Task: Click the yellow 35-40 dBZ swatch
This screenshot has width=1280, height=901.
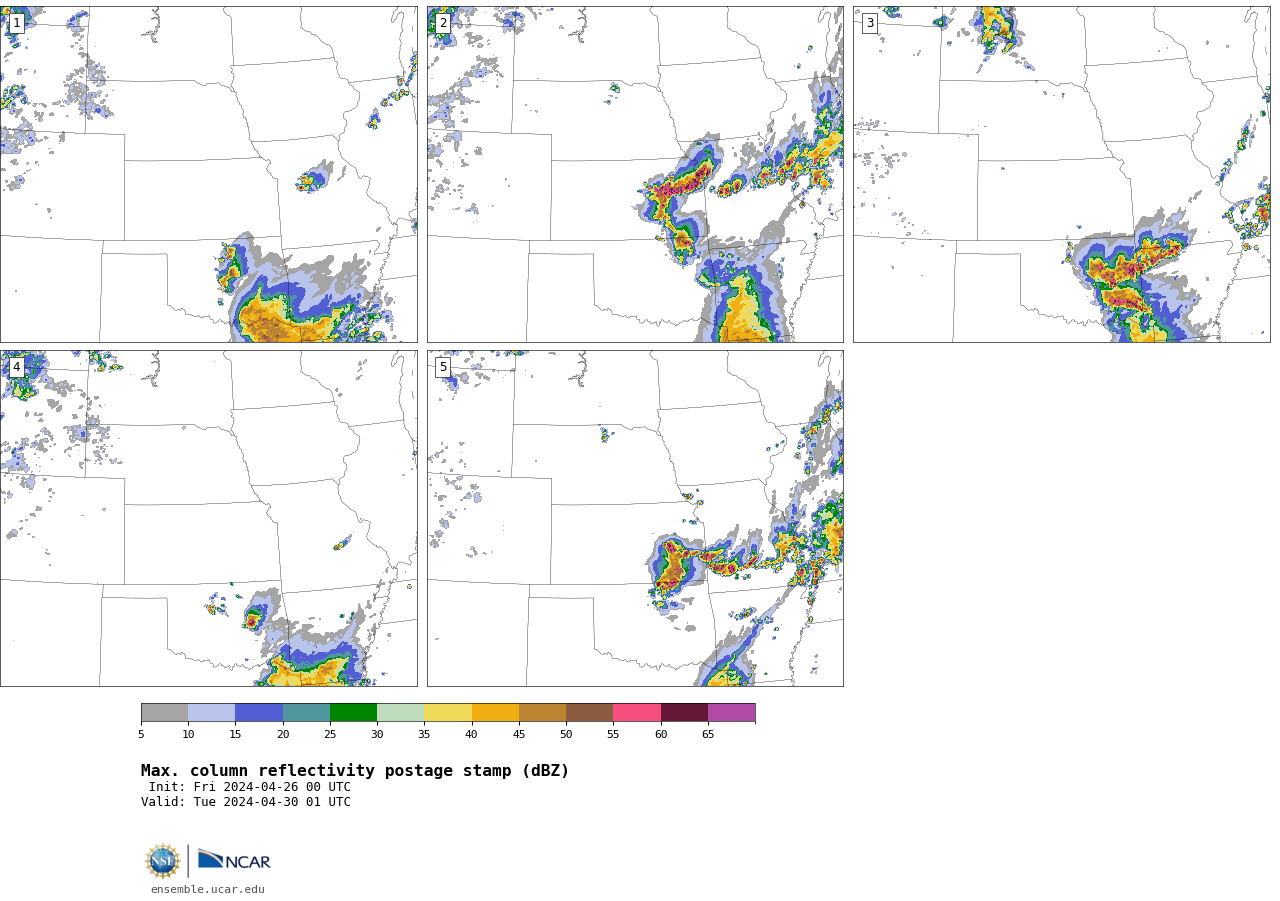Action: pos(448,713)
